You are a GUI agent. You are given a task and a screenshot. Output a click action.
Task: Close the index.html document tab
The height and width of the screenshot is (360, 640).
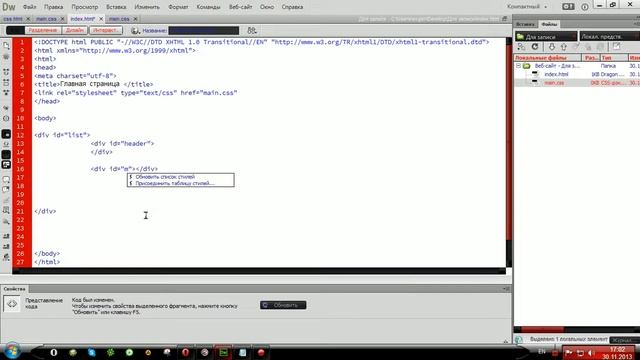point(101,19)
